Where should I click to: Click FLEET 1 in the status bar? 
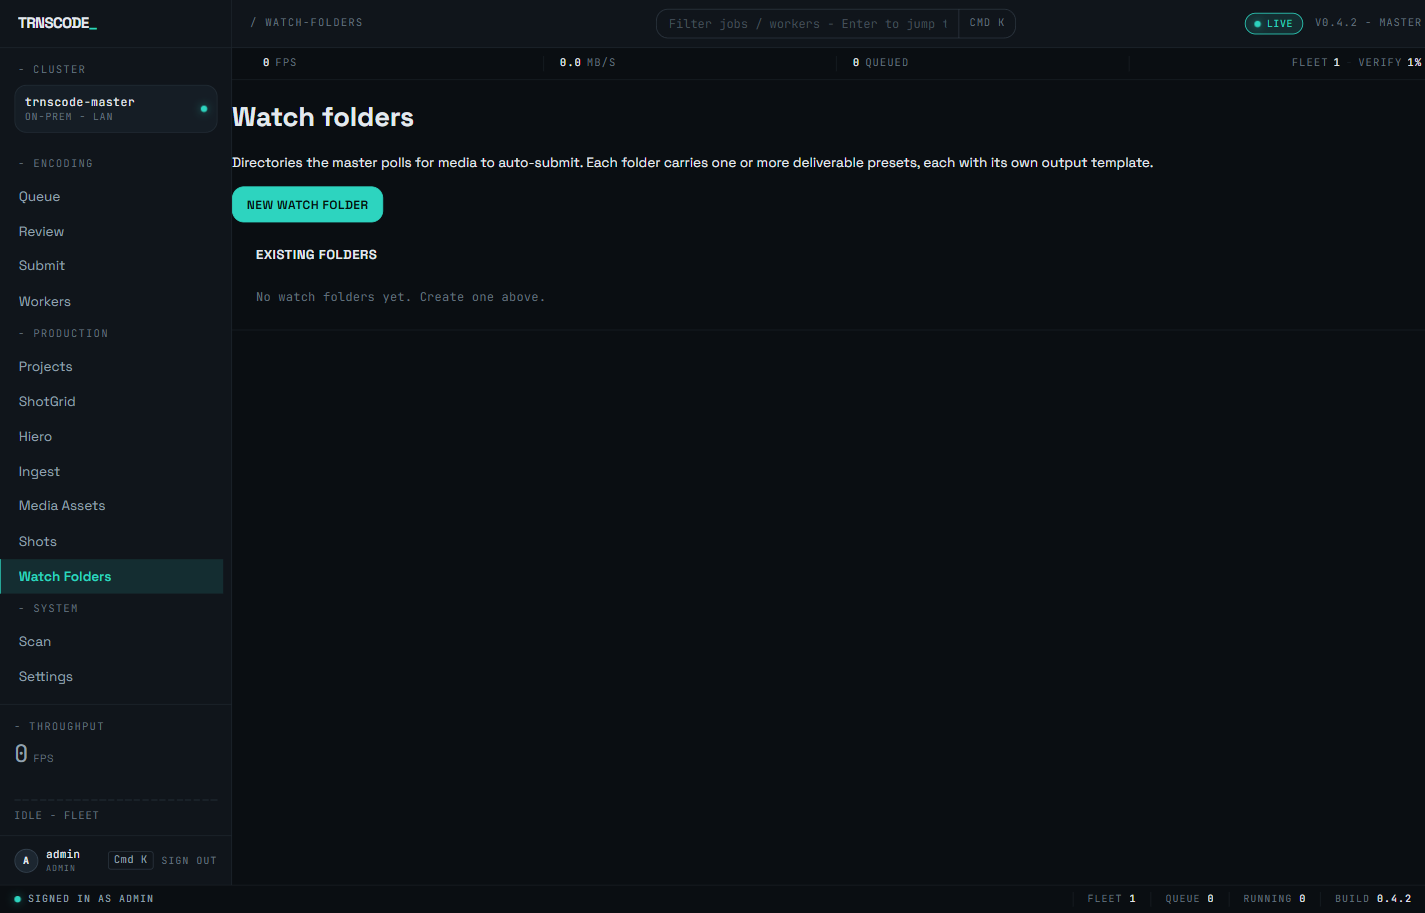click(x=1112, y=899)
